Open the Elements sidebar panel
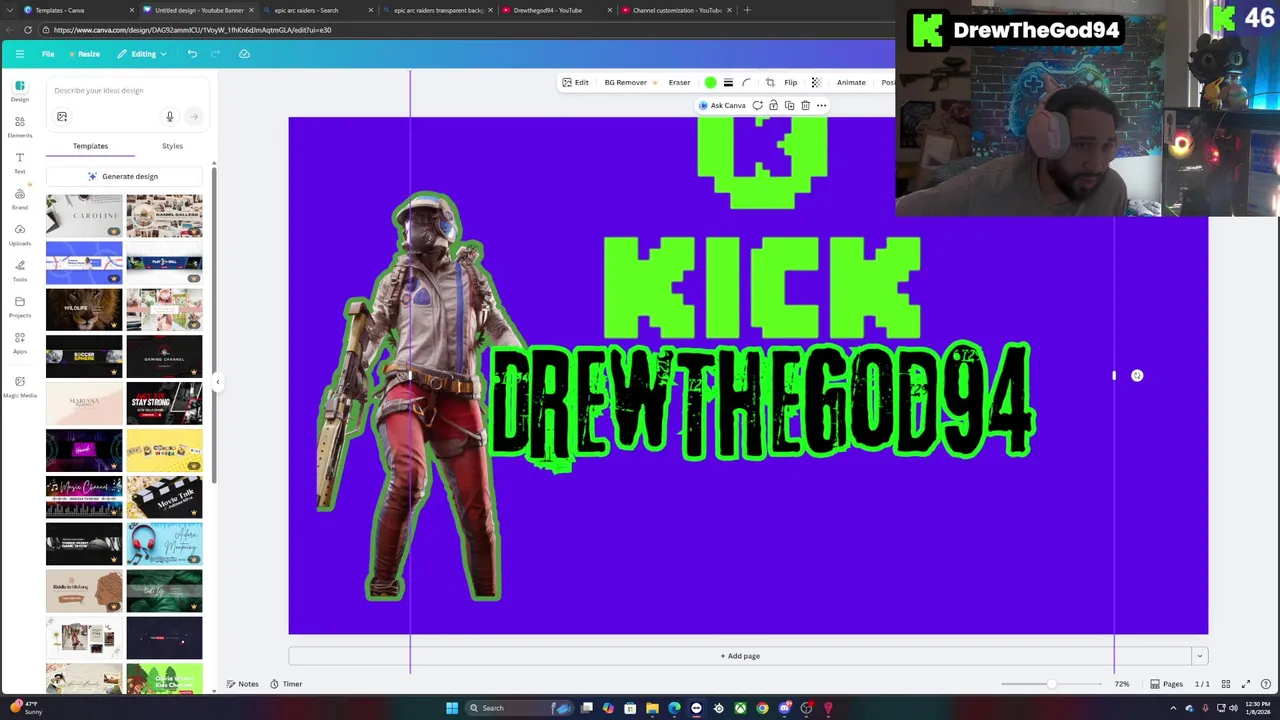 [x=20, y=127]
